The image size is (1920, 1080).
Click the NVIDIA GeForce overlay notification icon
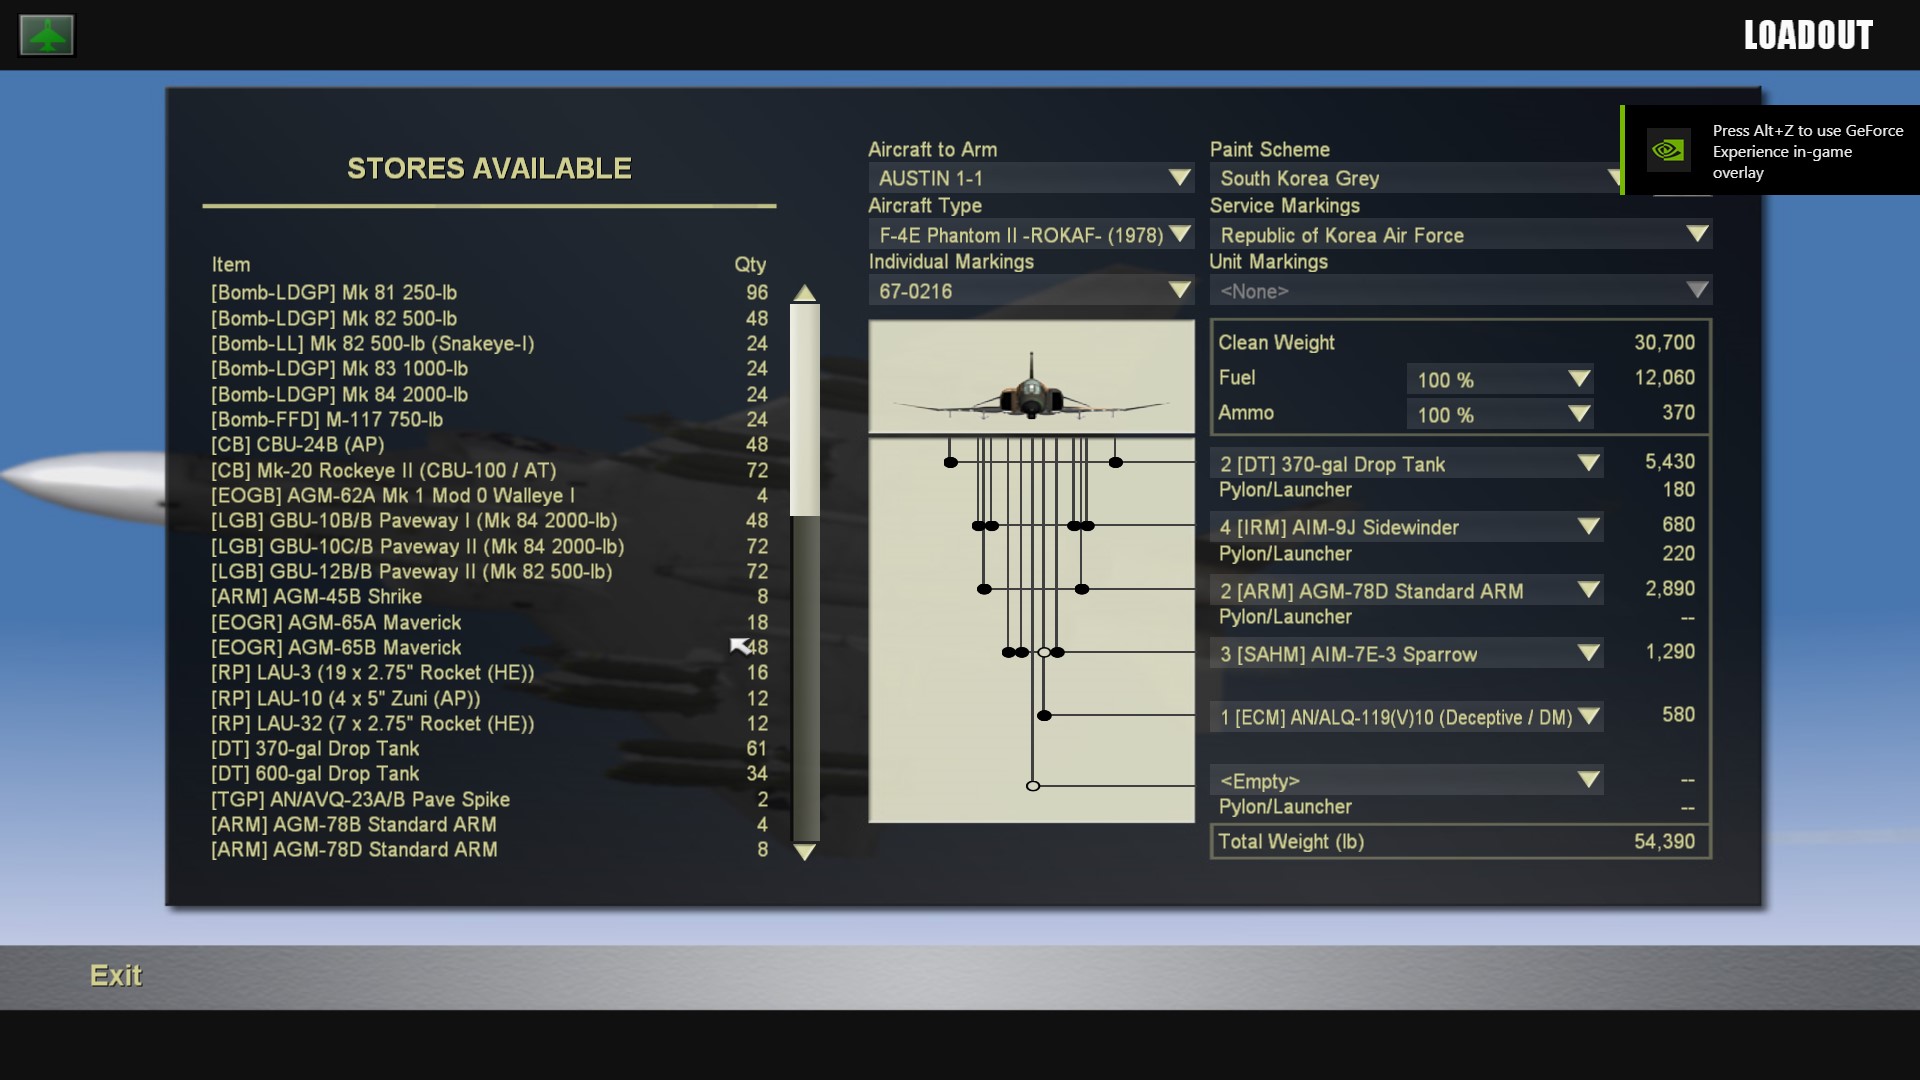[x=1668, y=150]
